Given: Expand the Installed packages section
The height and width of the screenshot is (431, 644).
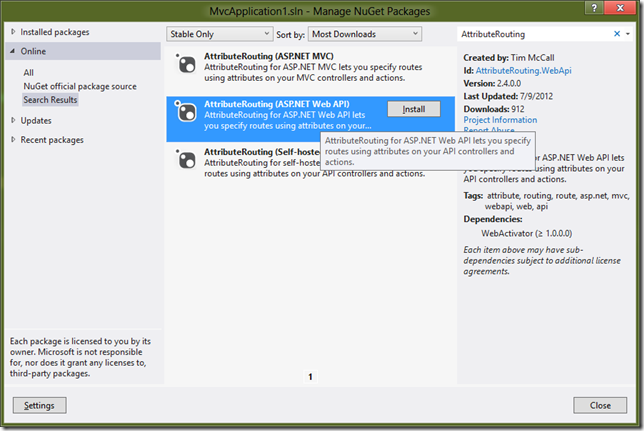Looking at the screenshot, I should (13, 32).
